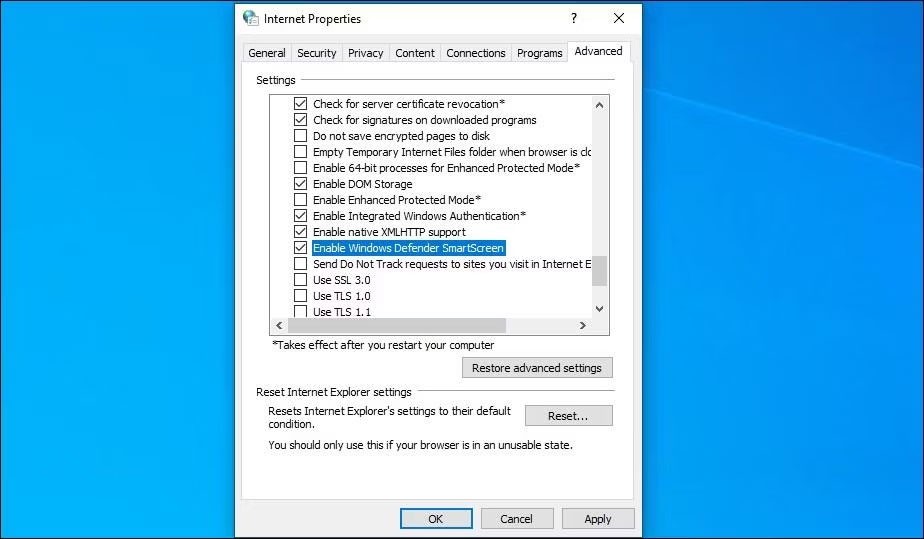The height and width of the screenshot is (539, 924).
Task: Close the Internet Properties dialog
Action: click(x=619, y=18)
